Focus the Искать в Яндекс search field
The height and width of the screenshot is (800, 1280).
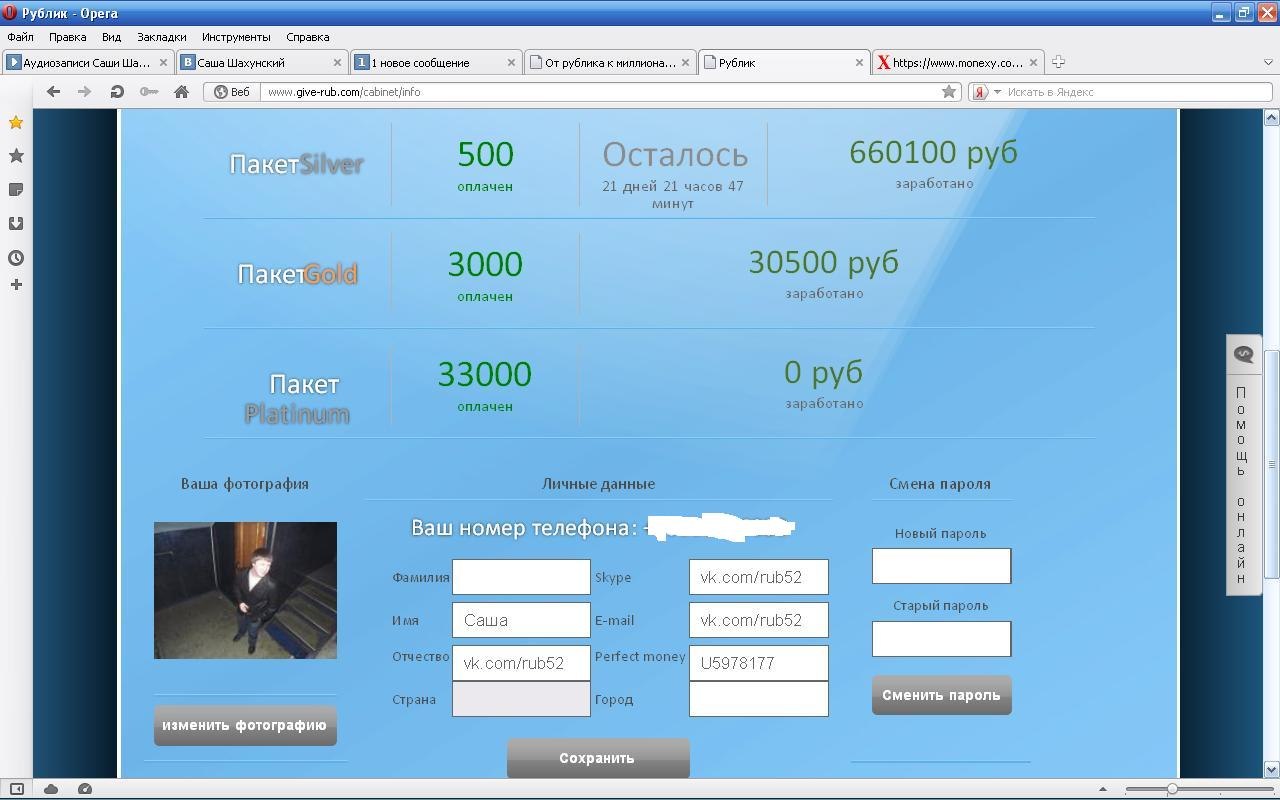1136,91
